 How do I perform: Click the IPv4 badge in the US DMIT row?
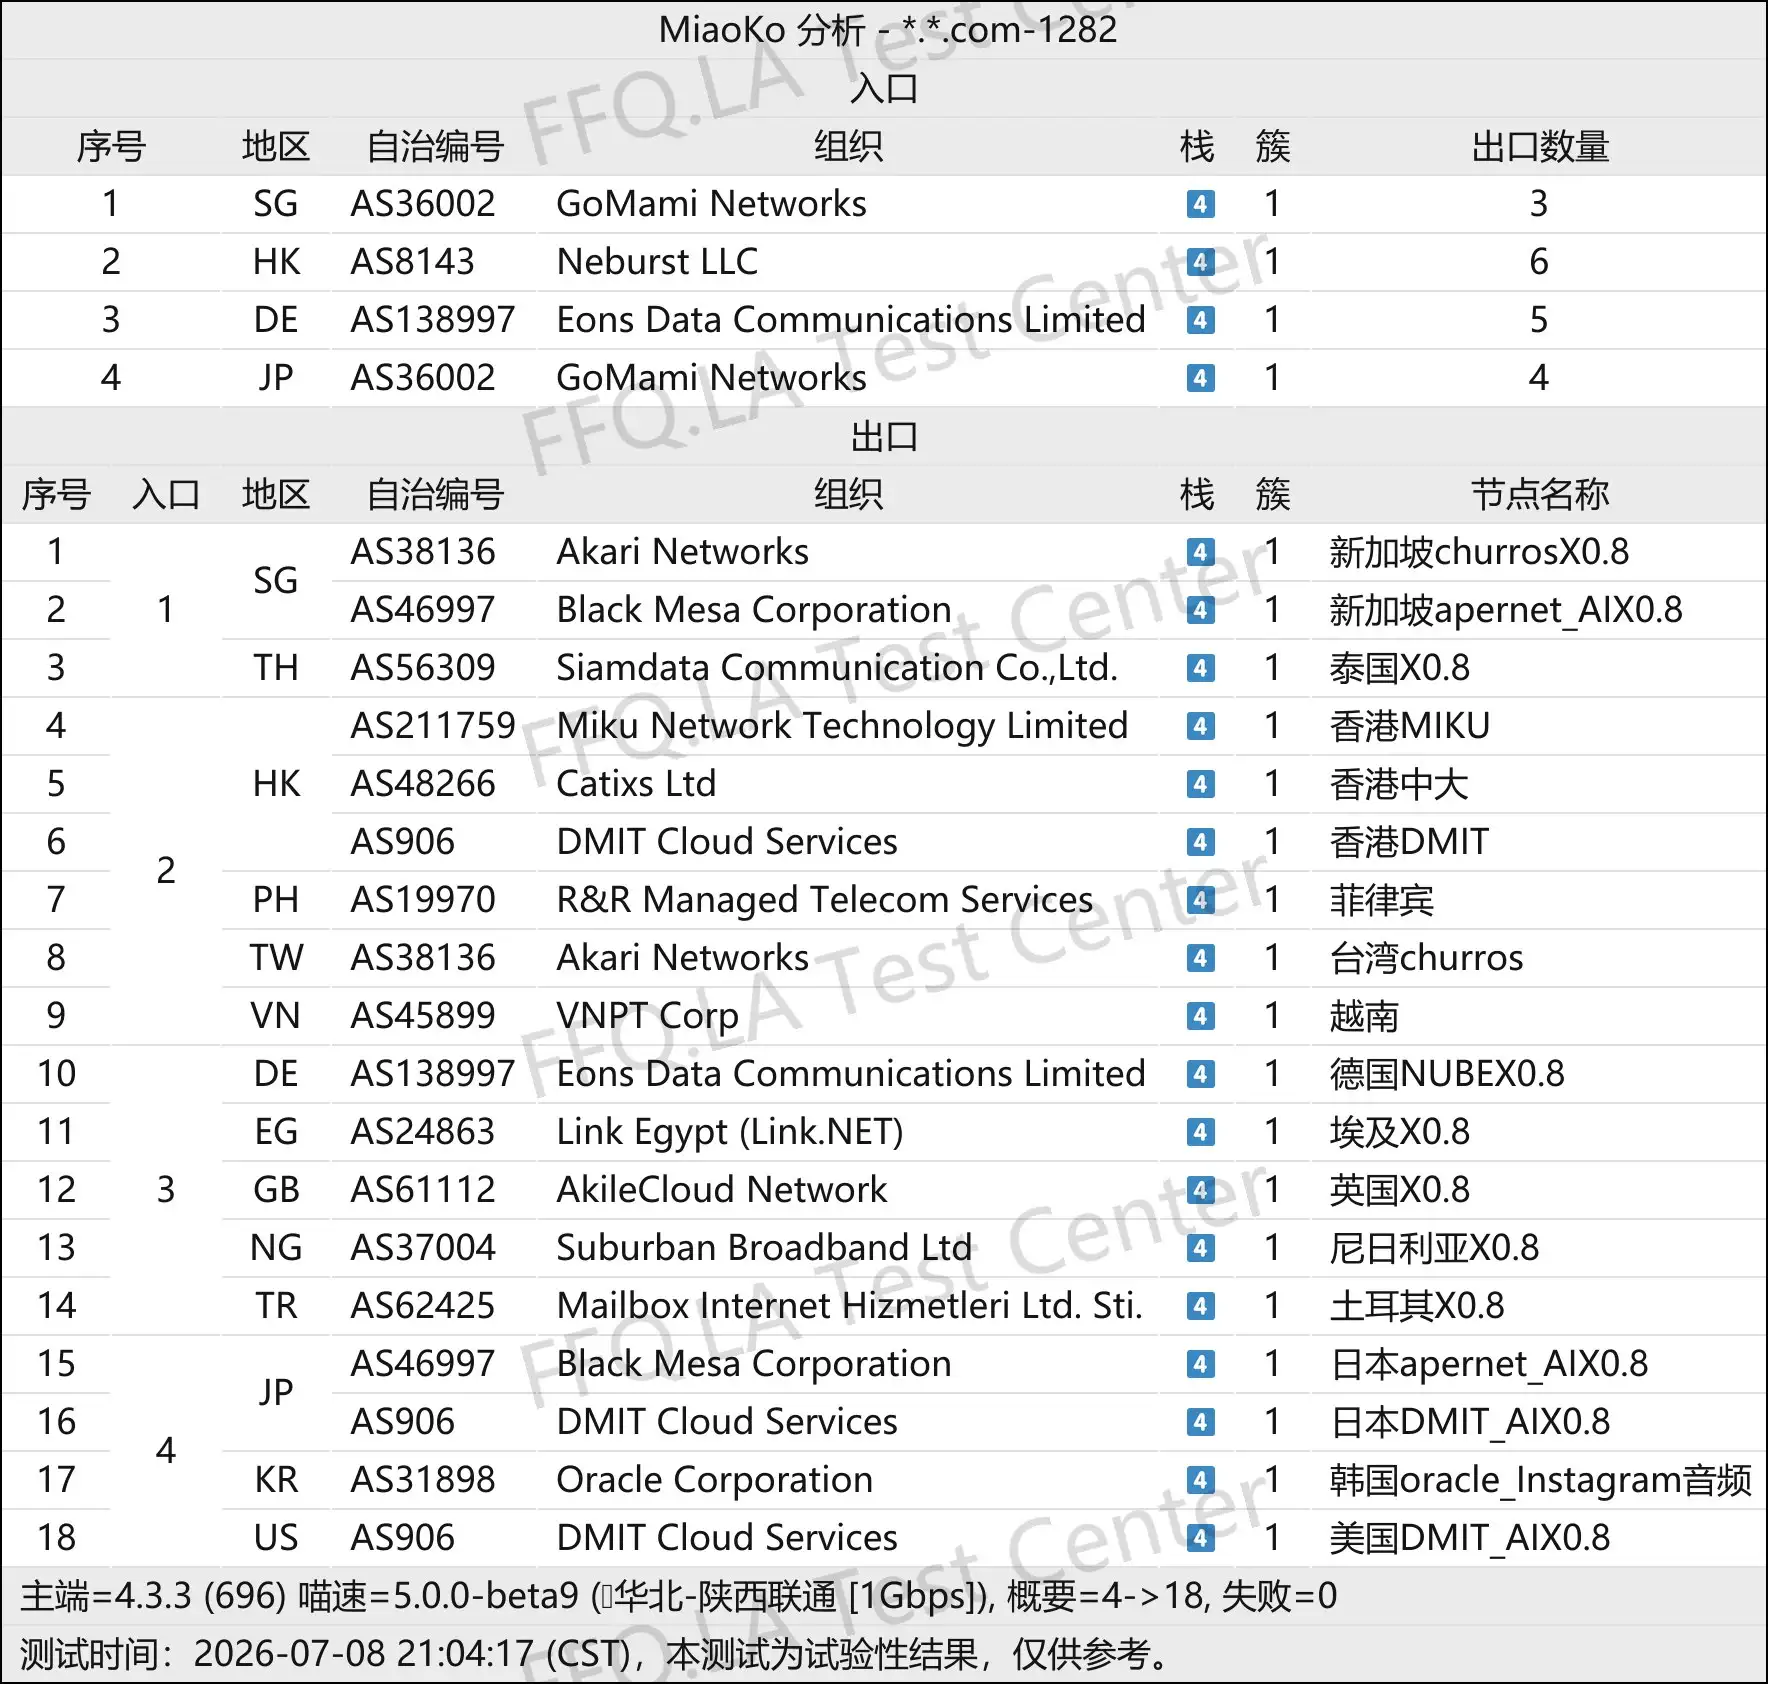coord(1200,1538)
